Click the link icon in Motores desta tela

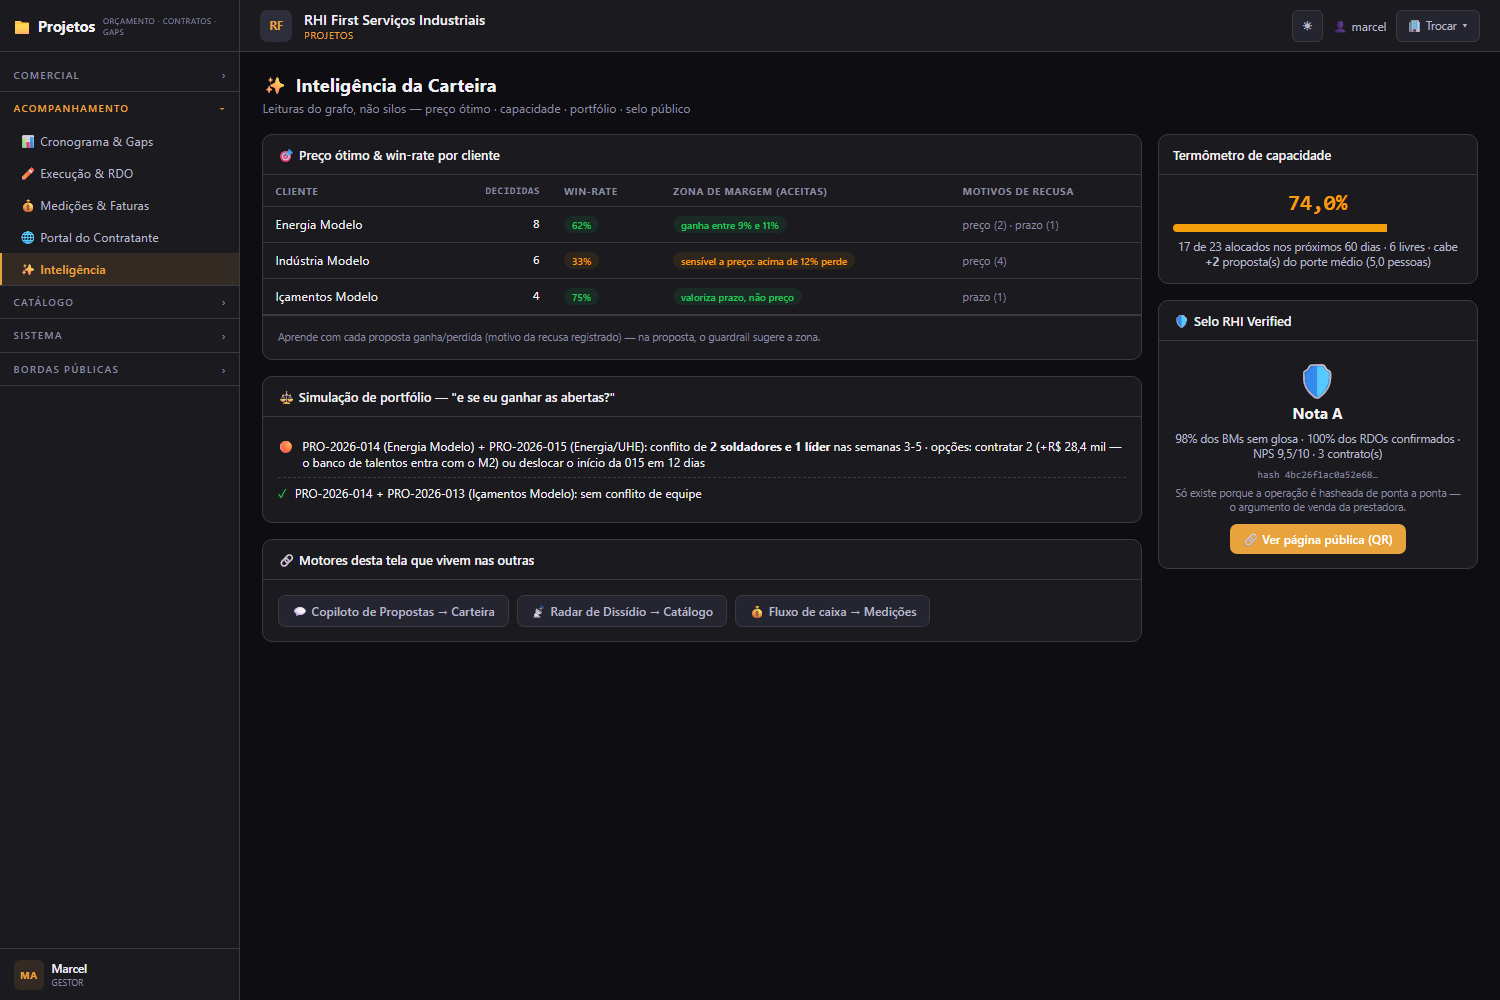coord(286,561)
